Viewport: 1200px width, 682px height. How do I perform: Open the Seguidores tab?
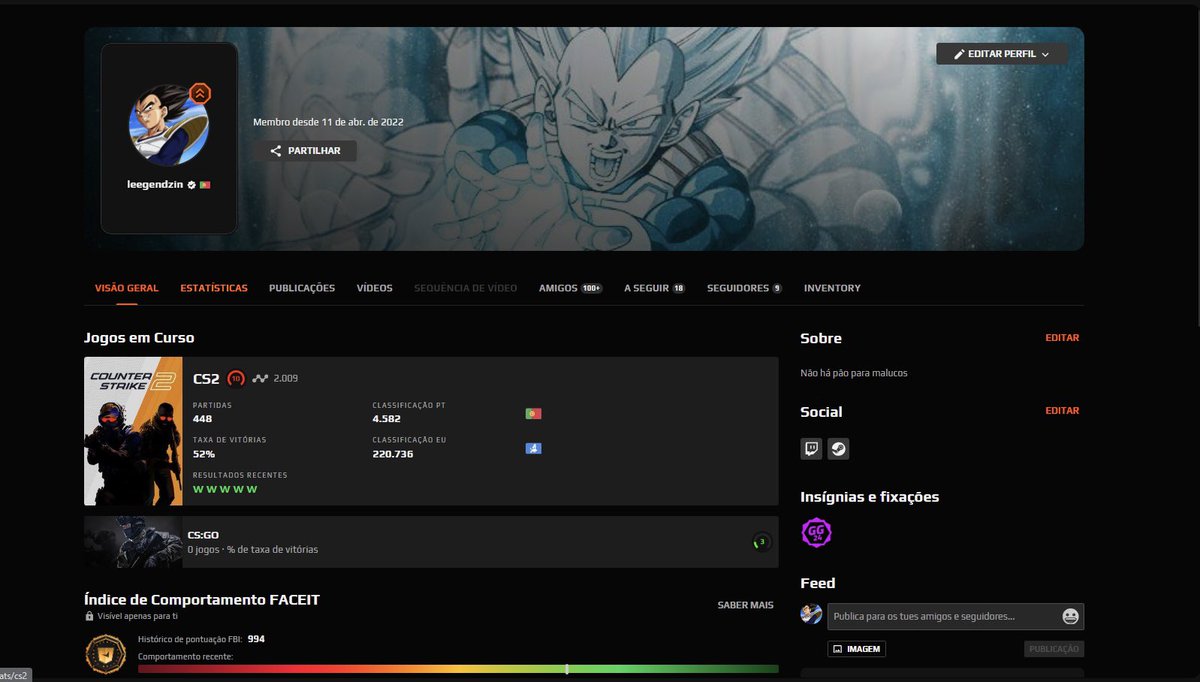point(745,288)
